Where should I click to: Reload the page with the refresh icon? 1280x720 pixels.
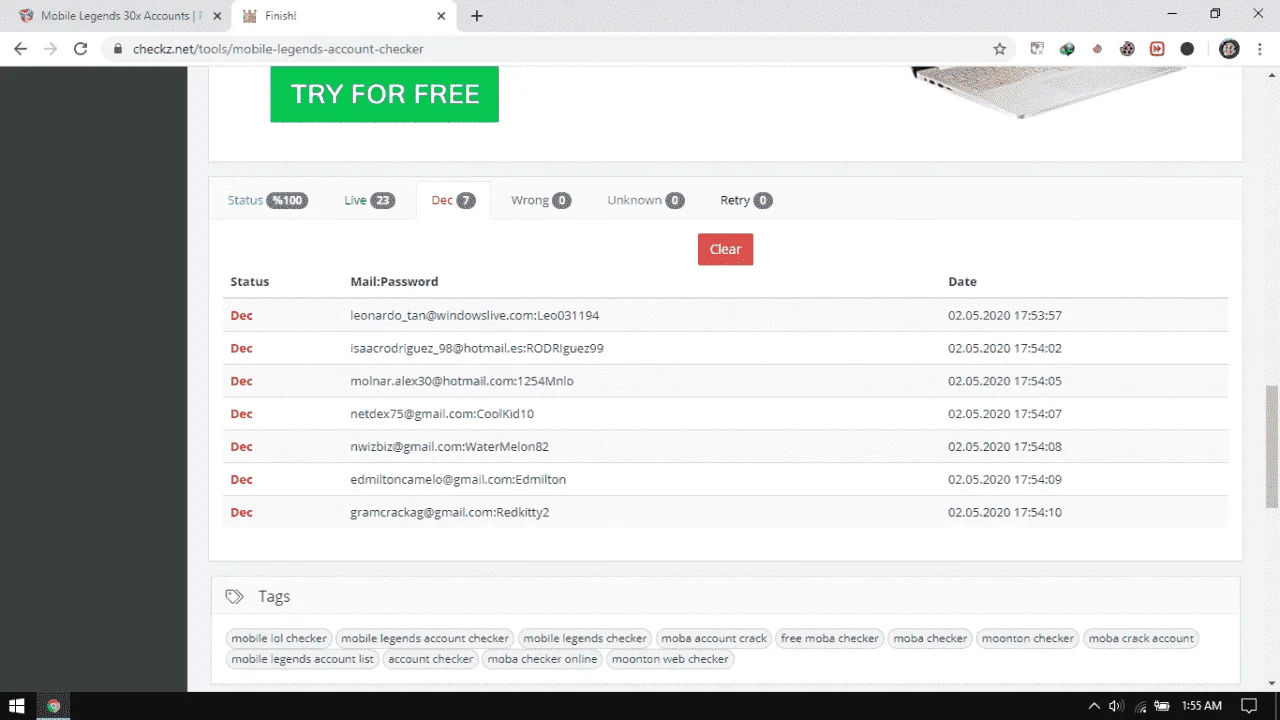point(81,49)
